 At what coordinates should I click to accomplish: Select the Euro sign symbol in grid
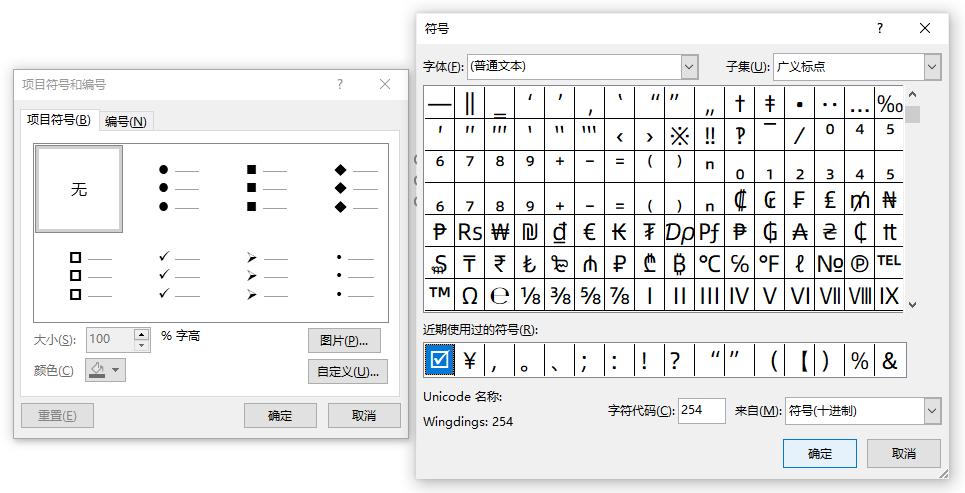(589, 232)
